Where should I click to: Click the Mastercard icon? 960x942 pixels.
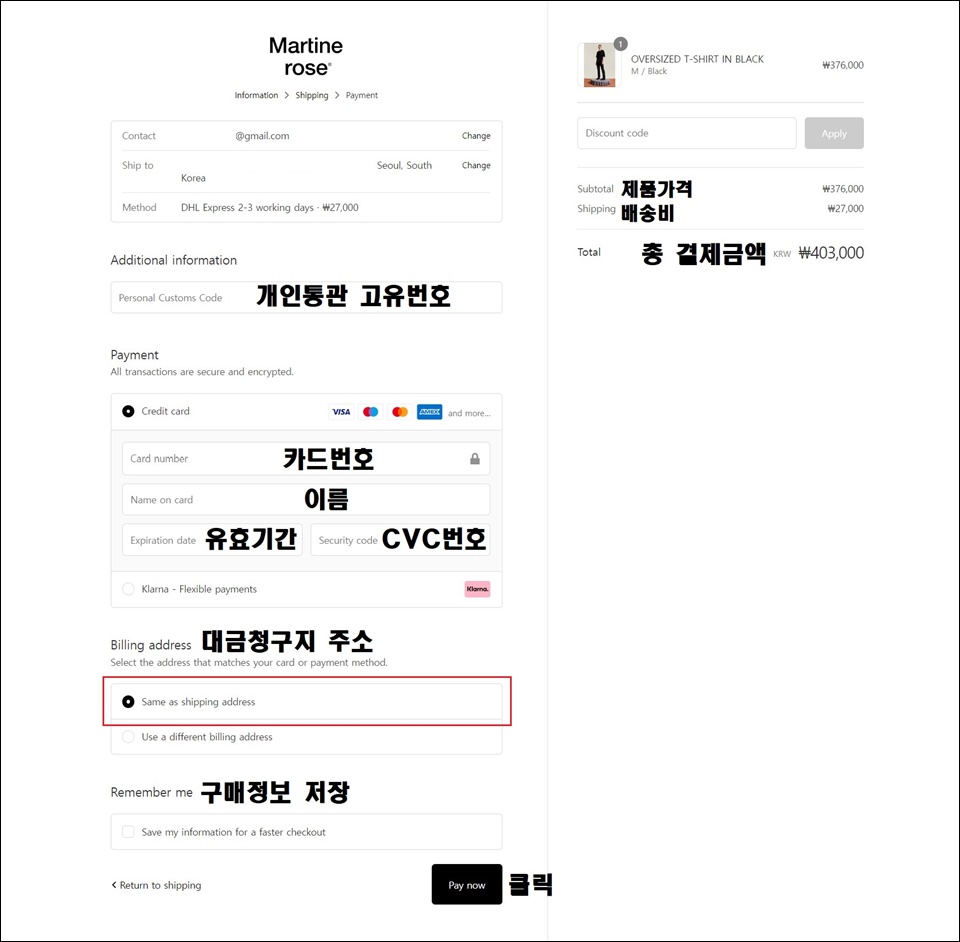click(400, 412)
